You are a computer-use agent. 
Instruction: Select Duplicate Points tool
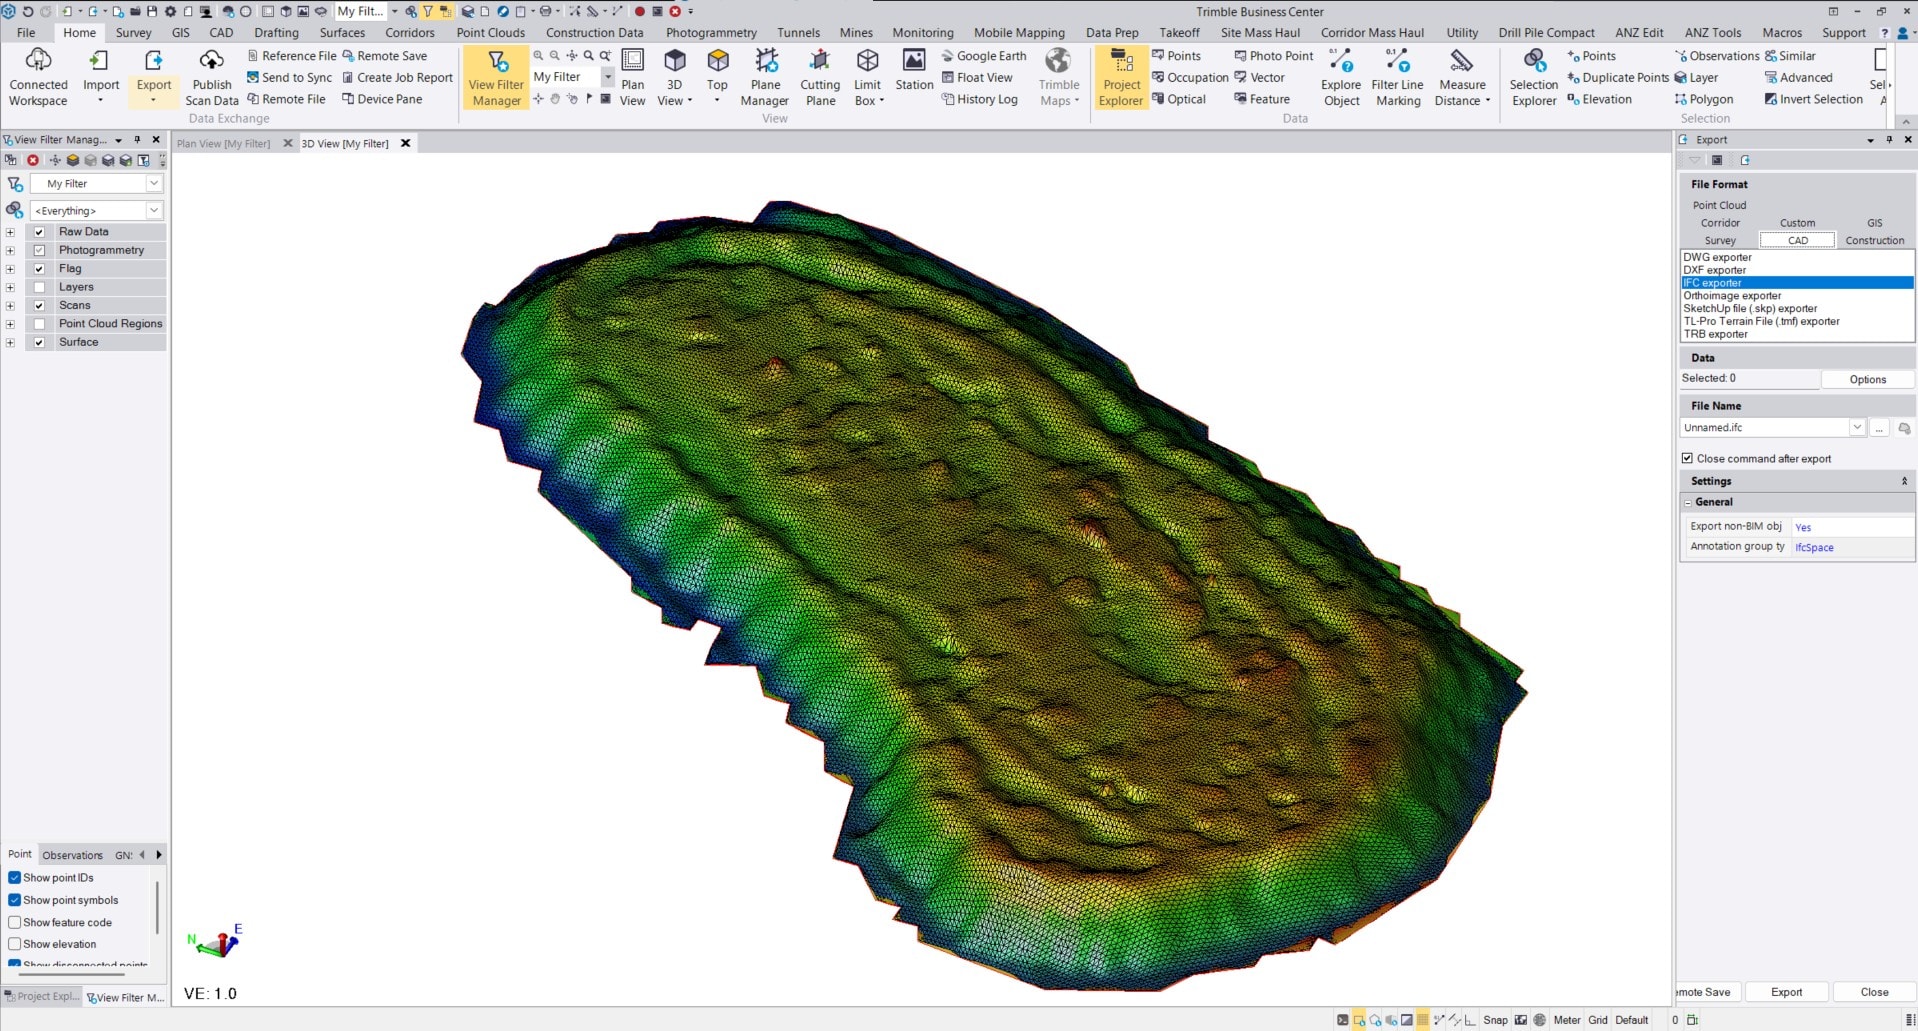1617,77
